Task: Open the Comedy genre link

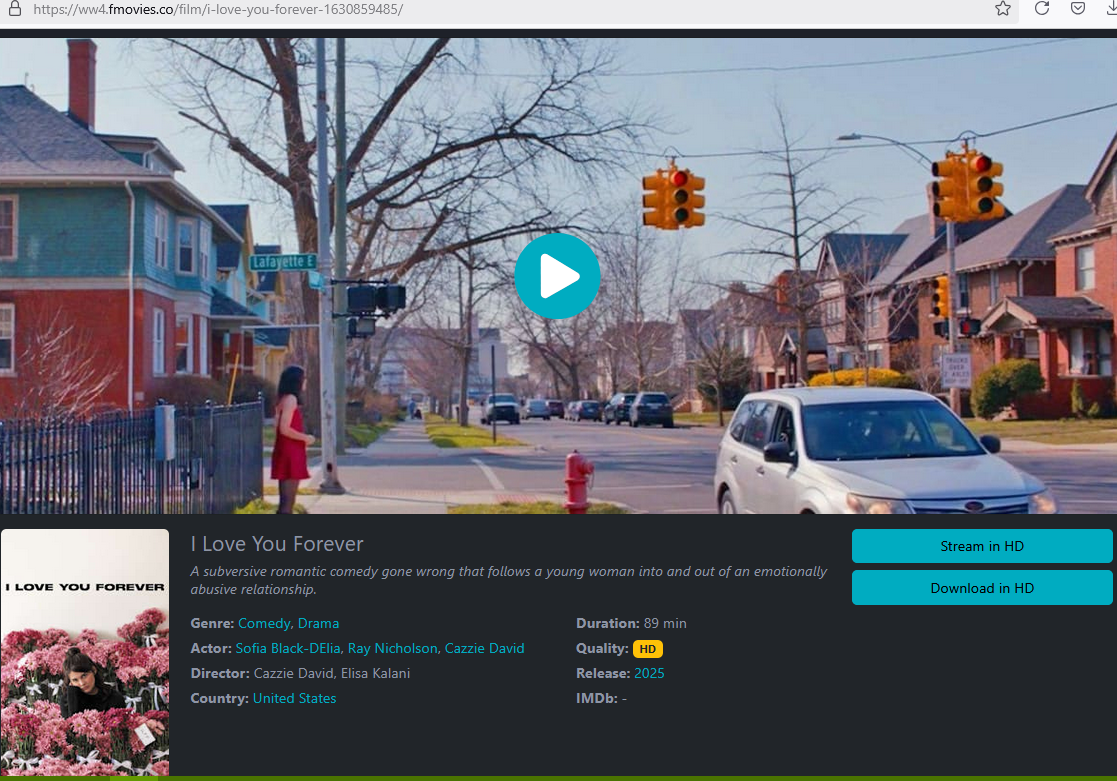Action: pyautogui.click(x=263, y=623)
